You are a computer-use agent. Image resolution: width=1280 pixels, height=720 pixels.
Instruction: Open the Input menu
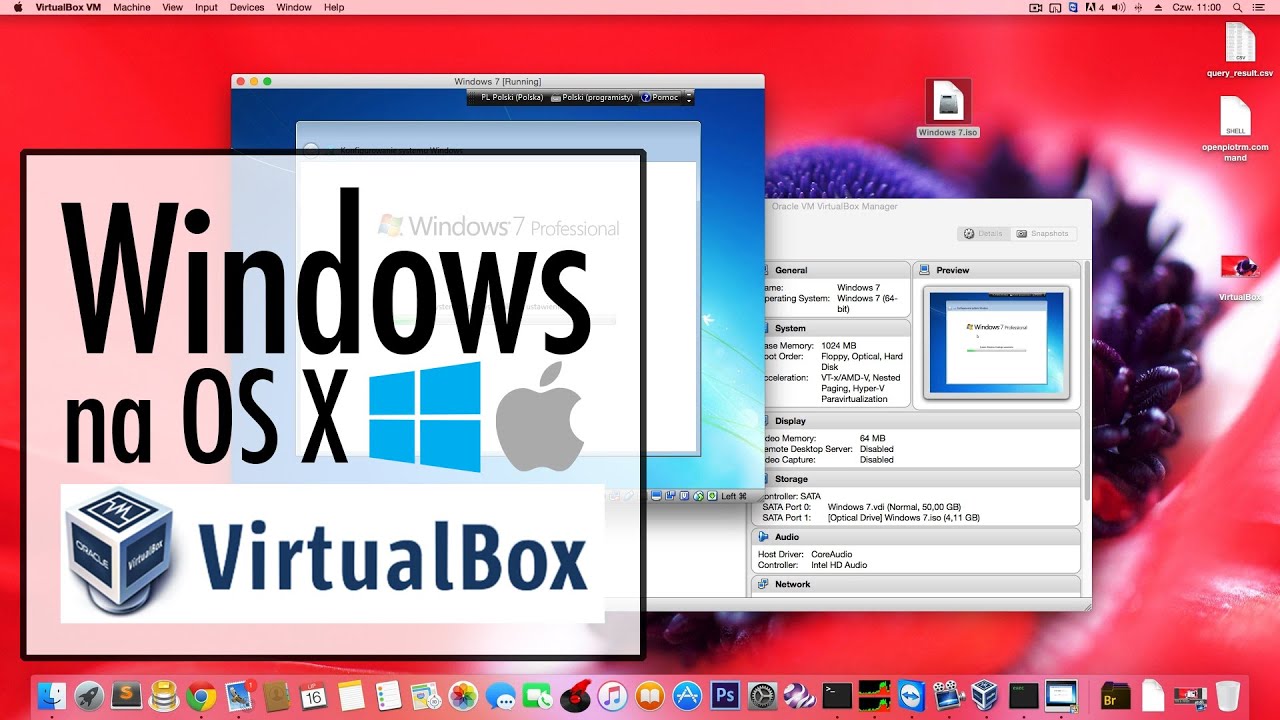point(206,7)
